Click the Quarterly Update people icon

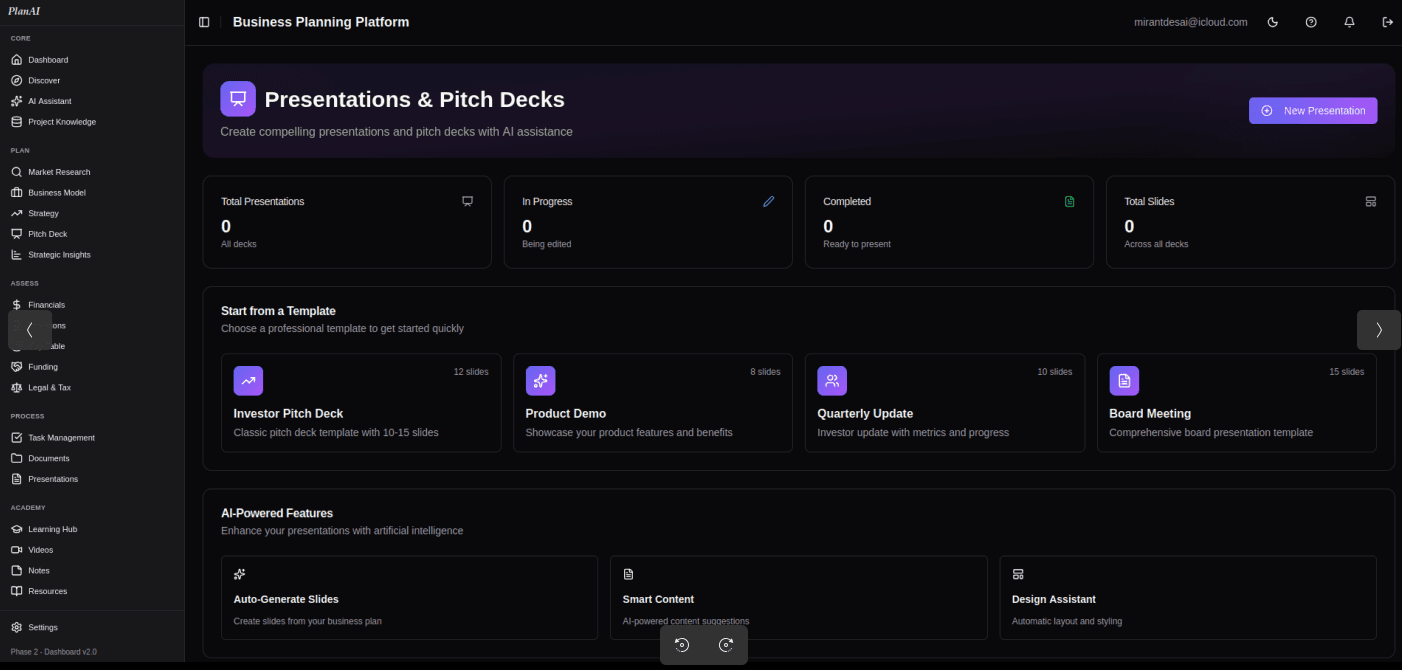tap(832, 380)
